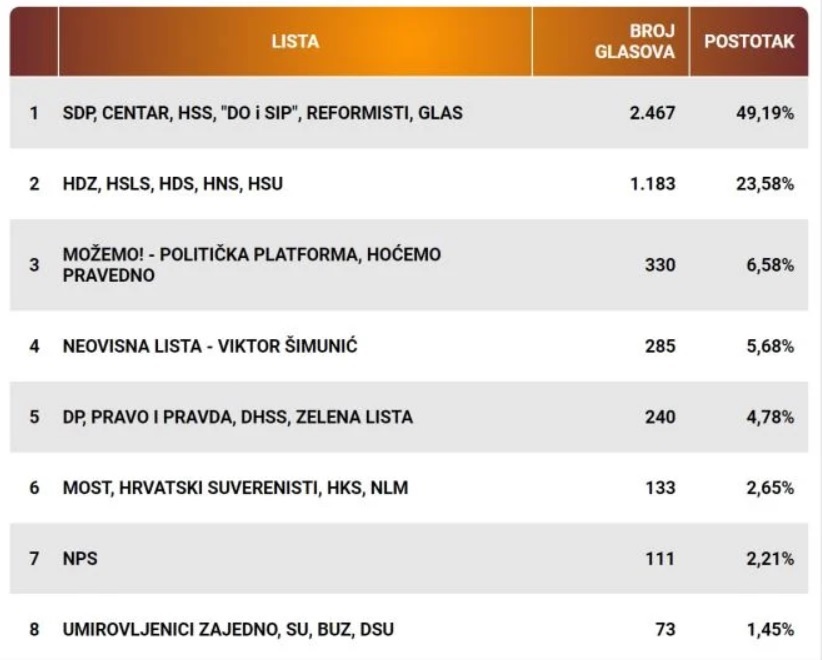Screen dimensions: 822x660
Task: Select DP, PRAVO I PRAVDA, DHSS row
Action: tap(409, 417)
